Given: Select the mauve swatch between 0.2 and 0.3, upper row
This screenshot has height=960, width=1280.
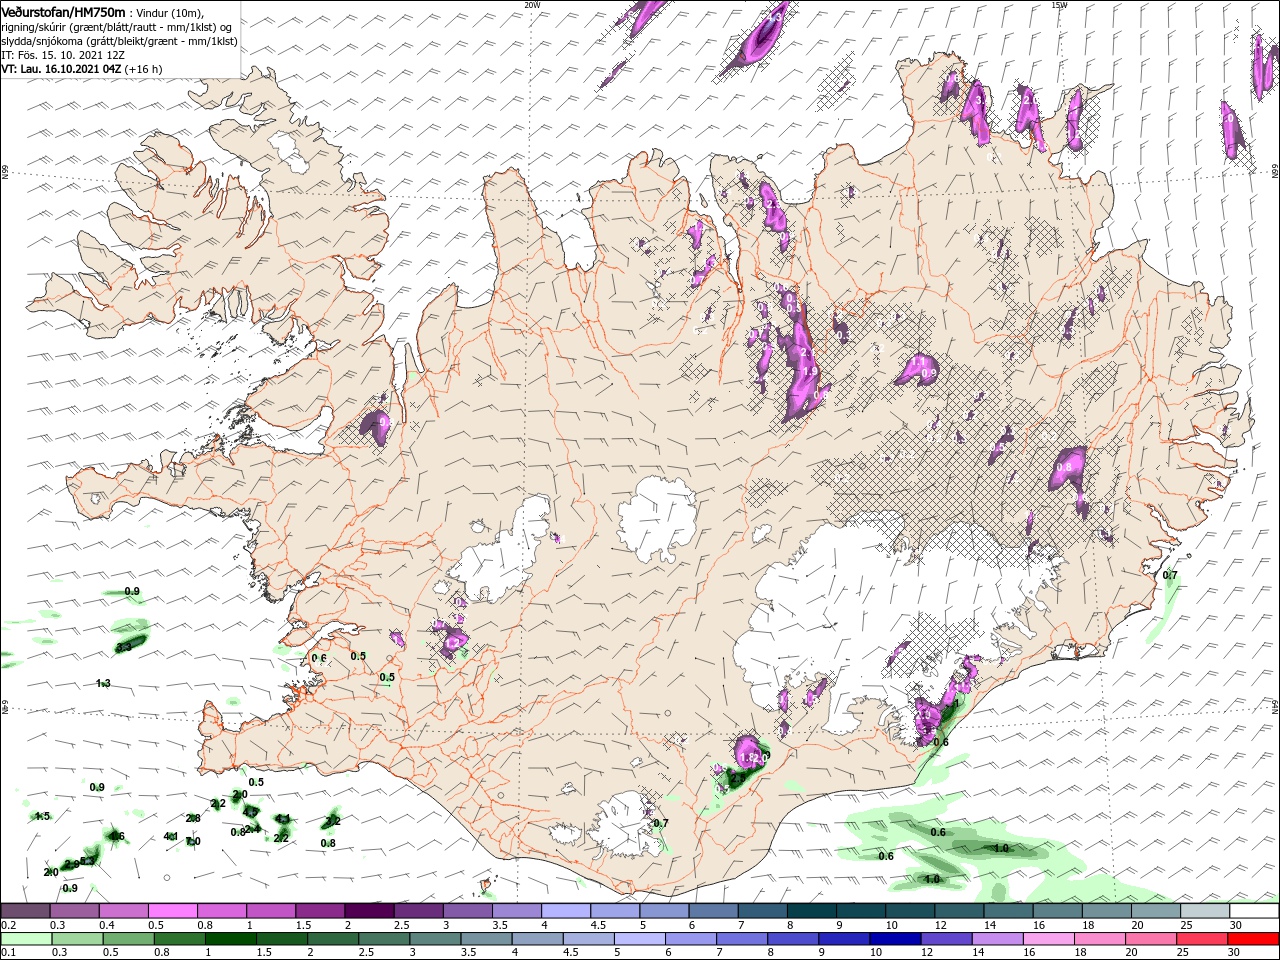Looking at the screenshot, I should (25, 911).
